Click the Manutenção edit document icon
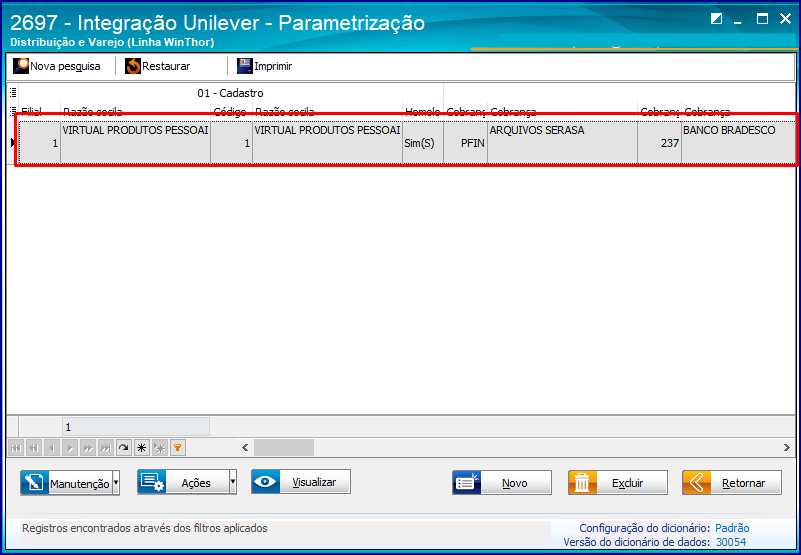This screenshot has height=555, width=801. click(34, 482)
